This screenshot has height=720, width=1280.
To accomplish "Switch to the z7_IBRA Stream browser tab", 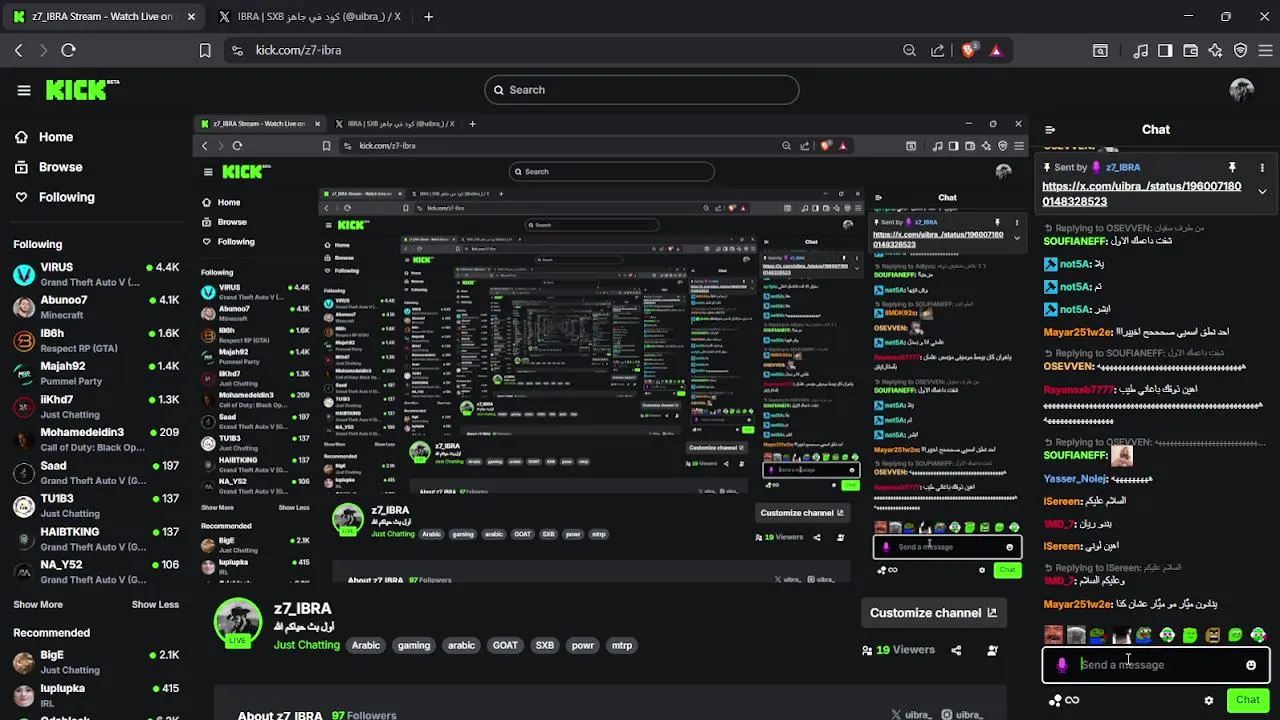I will pyautogui.click(x=102, y=17).
